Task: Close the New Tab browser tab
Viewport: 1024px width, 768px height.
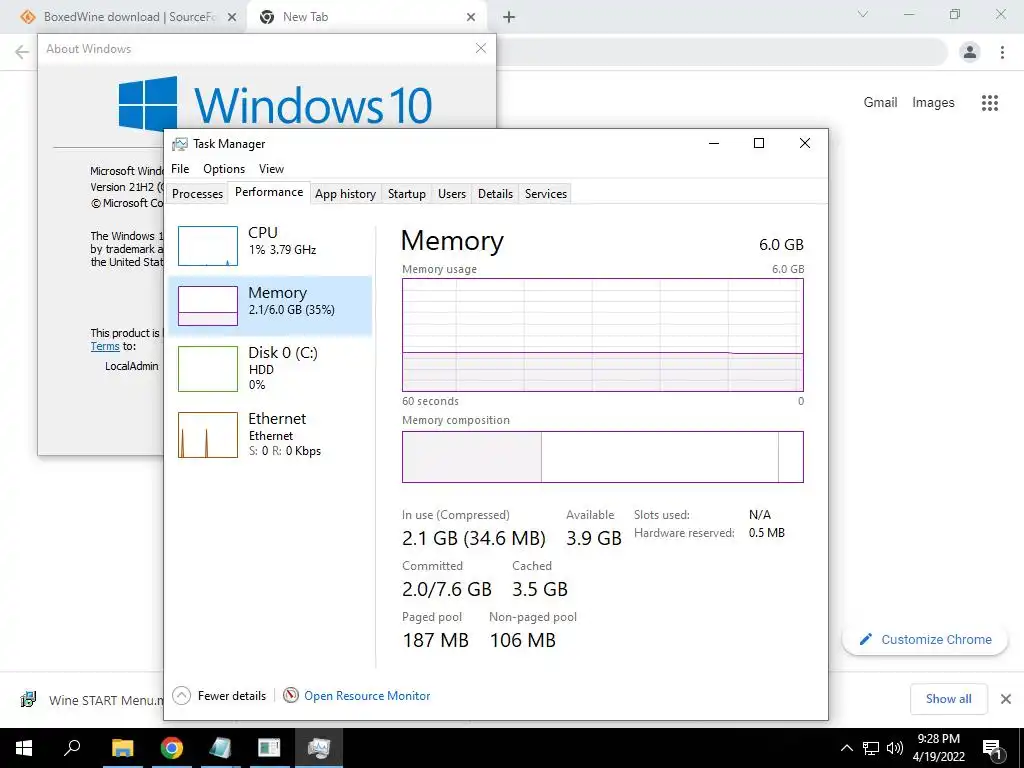Action: click(x=471, y=17)
